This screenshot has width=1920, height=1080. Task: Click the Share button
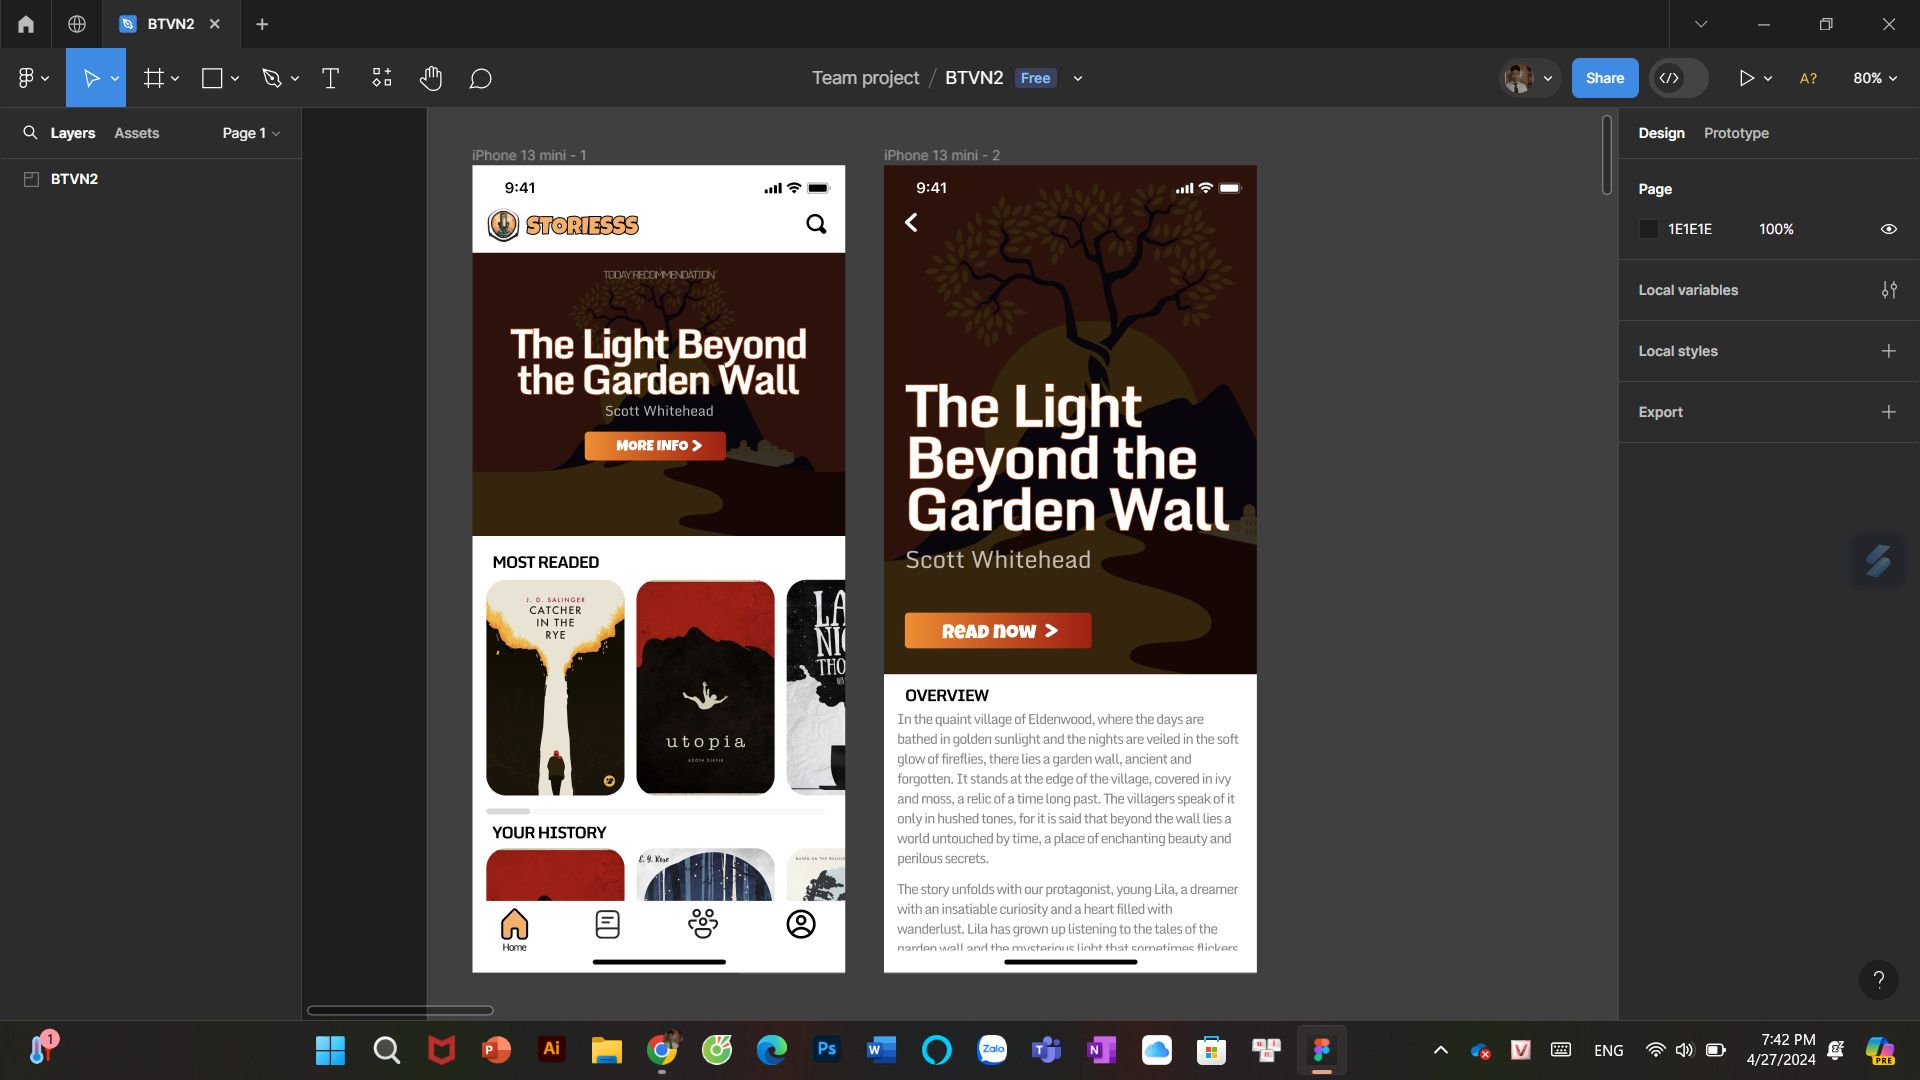[x=1605, y=78]
